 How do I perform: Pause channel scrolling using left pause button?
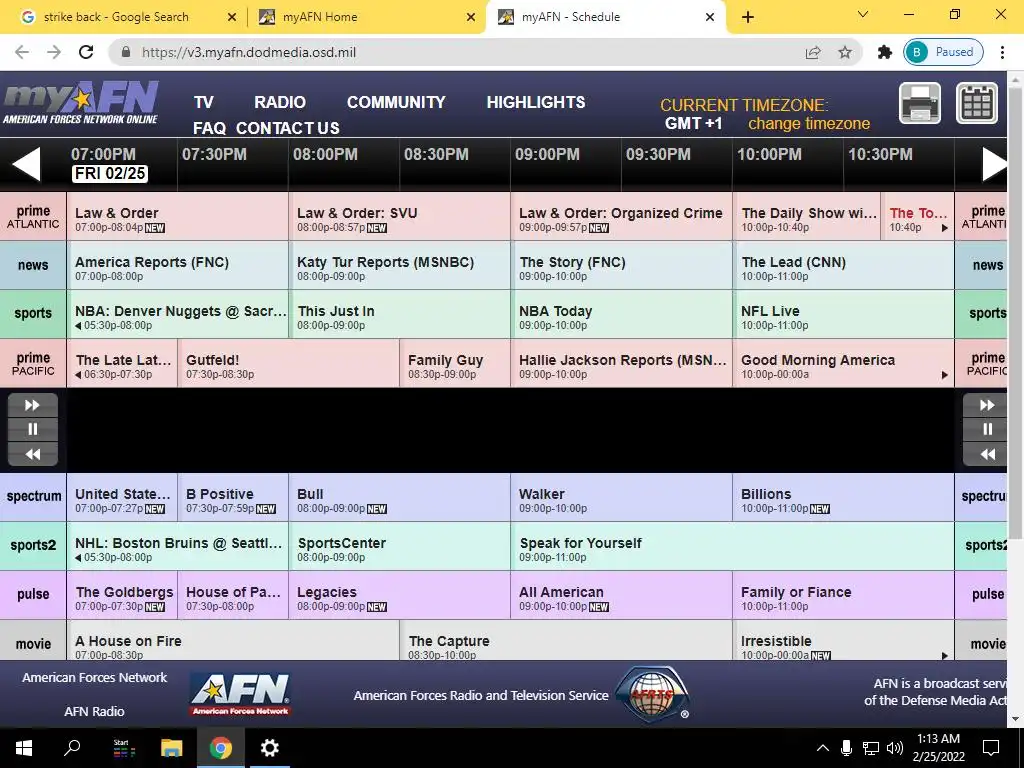pyautogui.click(x=33, y=429)
